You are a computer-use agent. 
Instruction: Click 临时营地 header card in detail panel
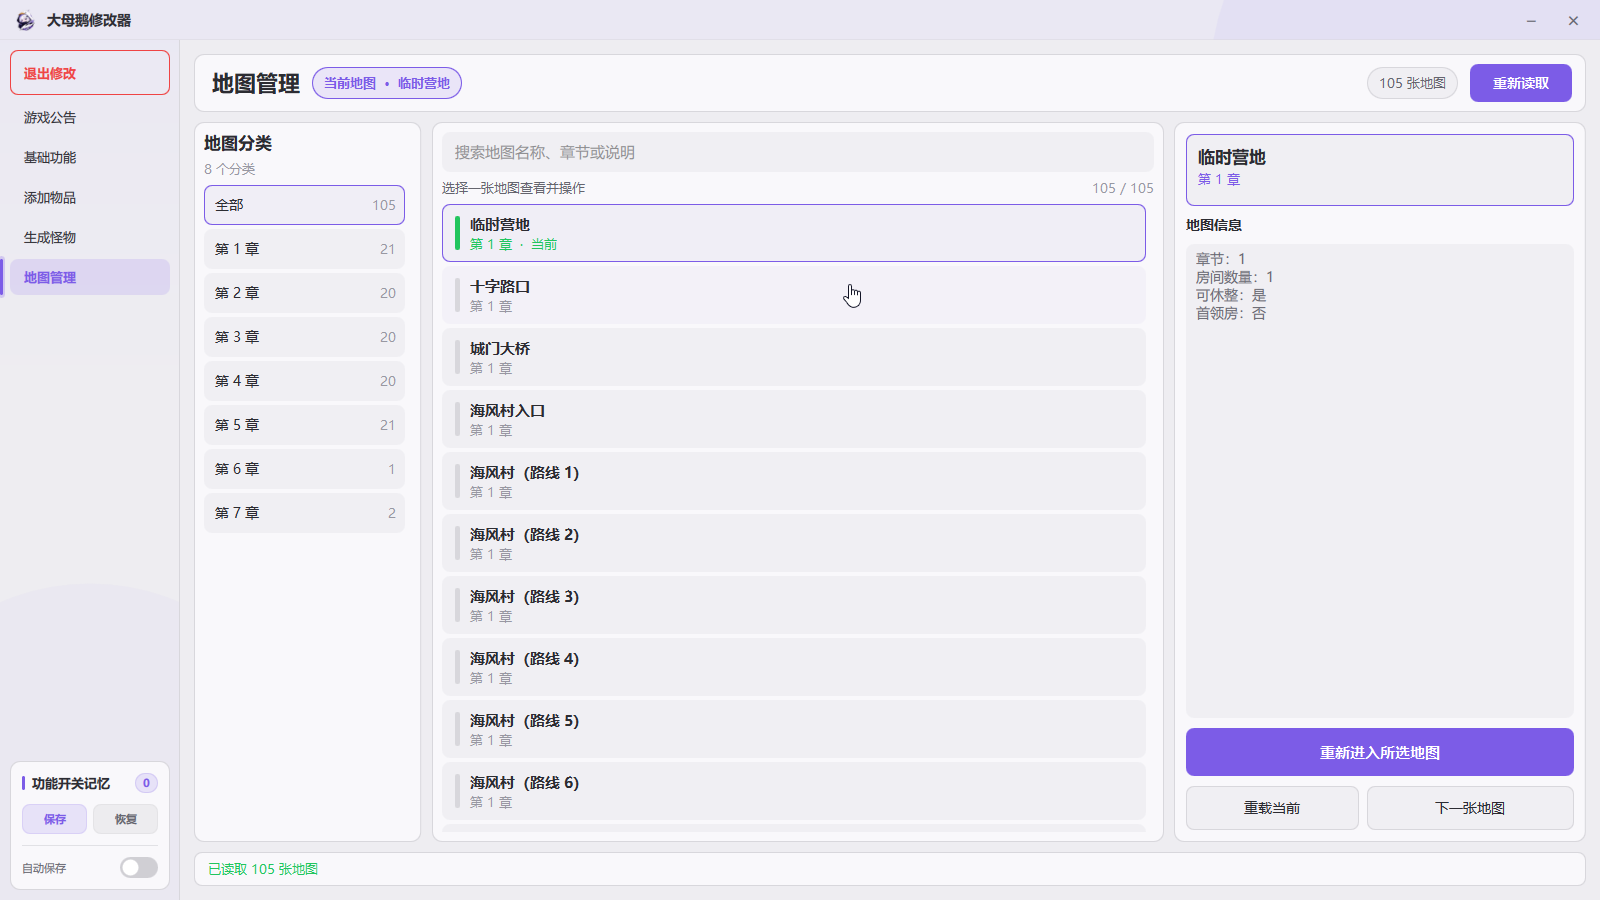click(1380, 170)
